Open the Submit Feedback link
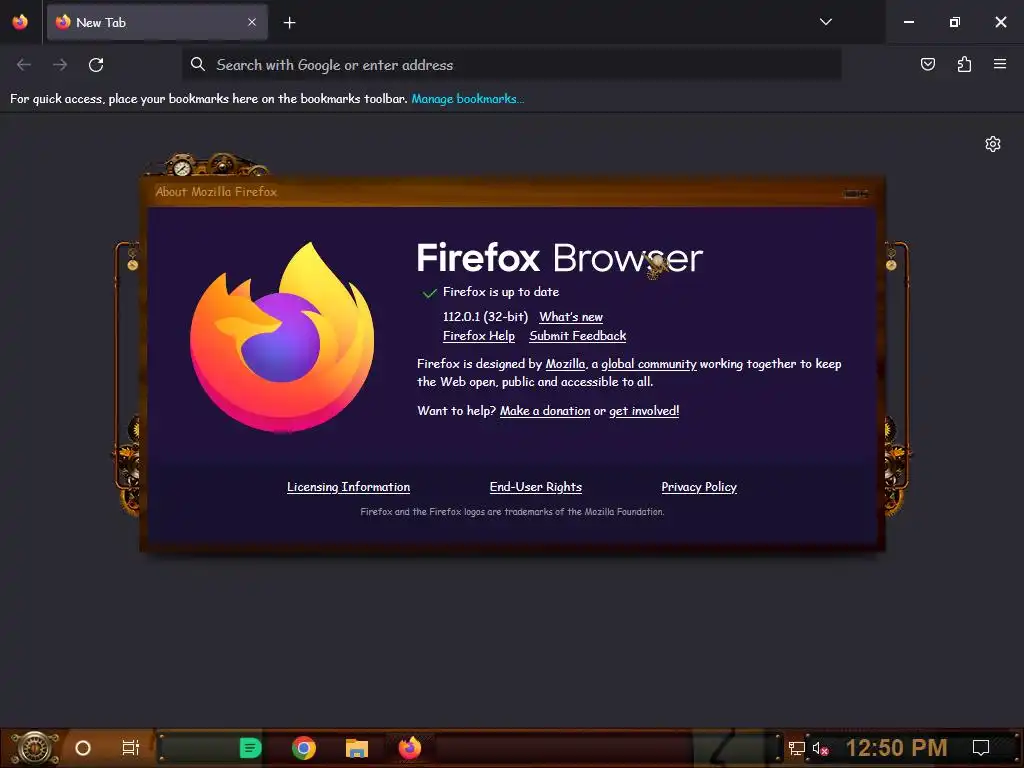The height and width of the screenshot is (768, 1024). pos(577,336)
